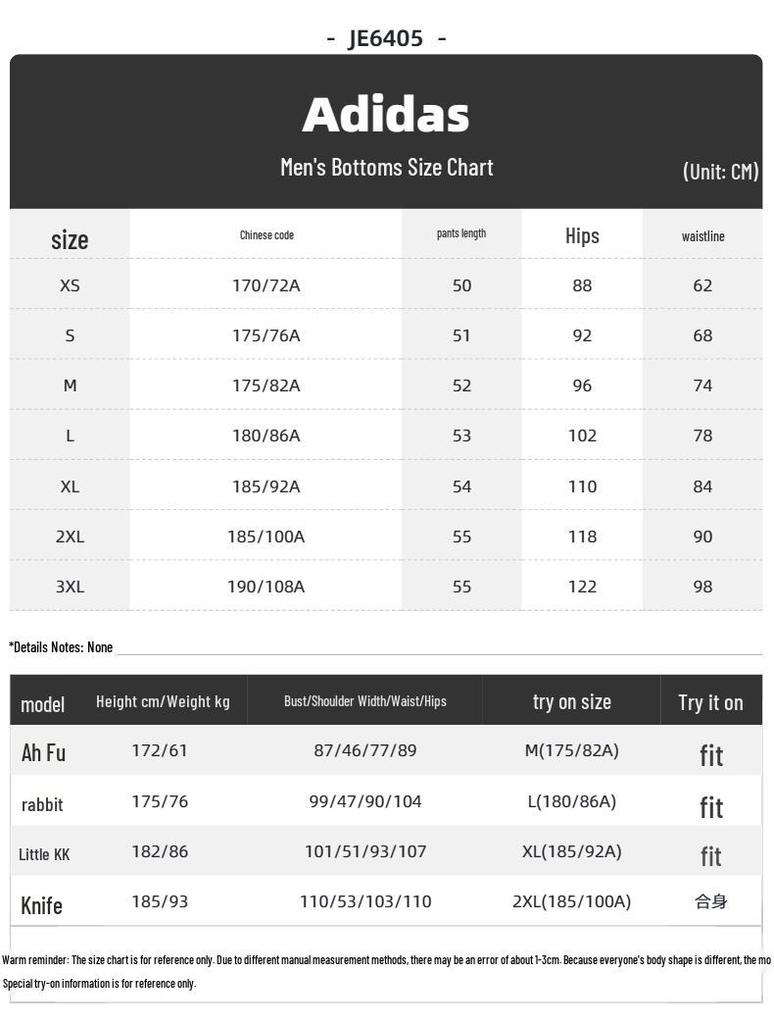
Task: Click the waistline column header
Action: coord(703,236)
